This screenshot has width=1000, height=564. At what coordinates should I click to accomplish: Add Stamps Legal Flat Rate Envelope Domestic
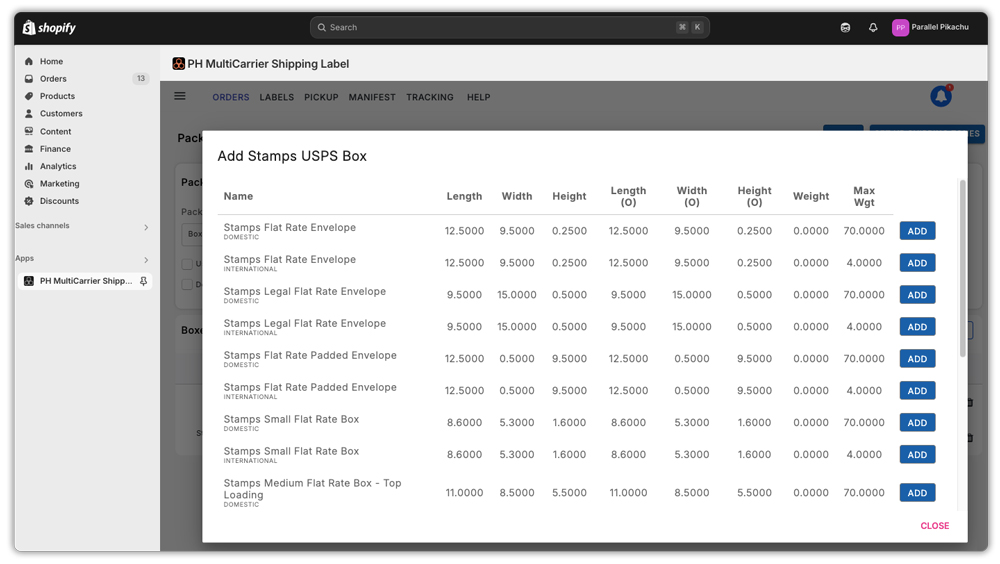pyautogui.click(x=917, y=295)
